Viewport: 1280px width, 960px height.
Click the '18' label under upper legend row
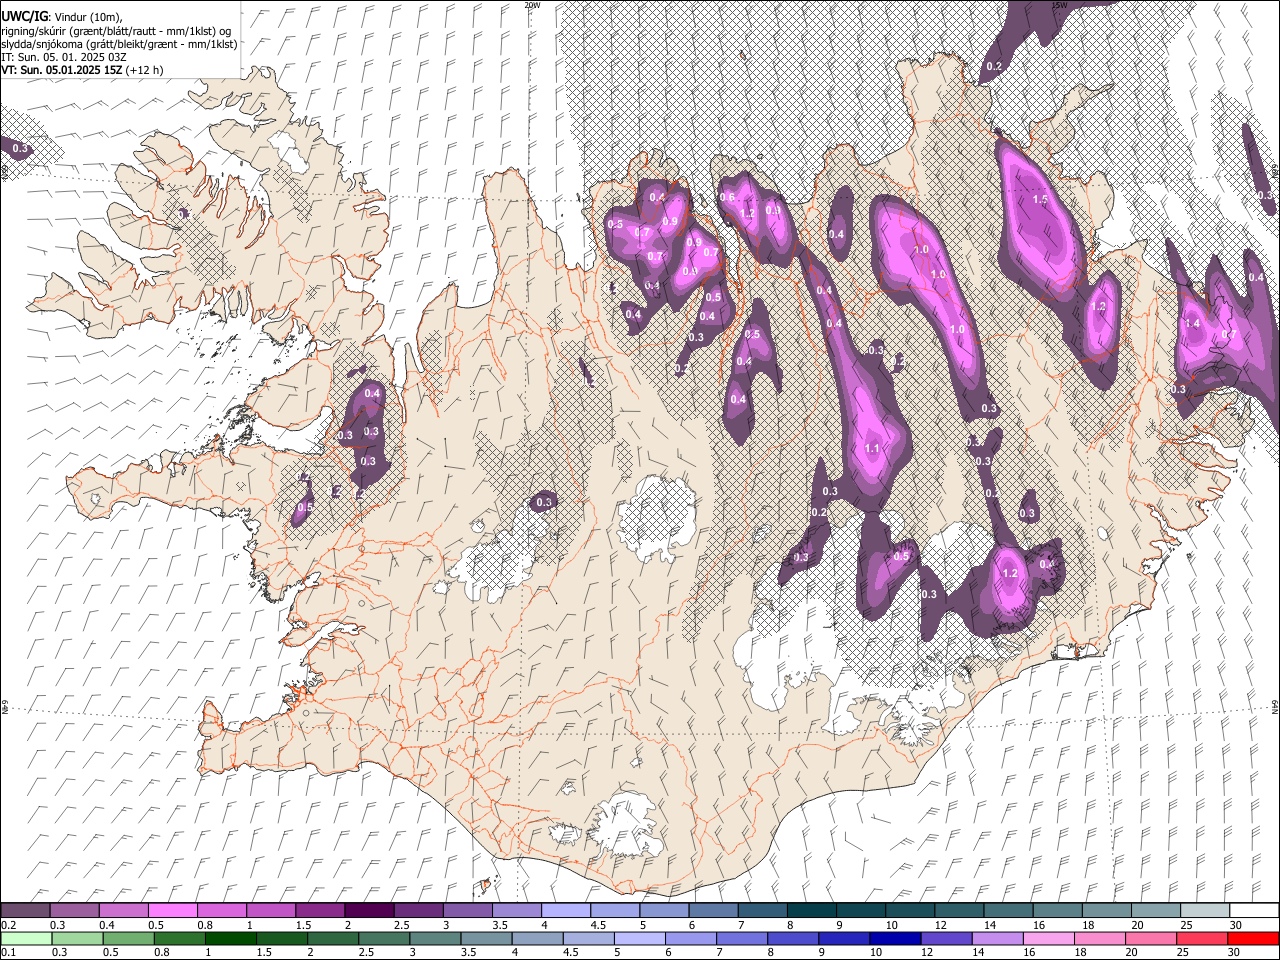pyautogui.click(x=1089, y=925)
